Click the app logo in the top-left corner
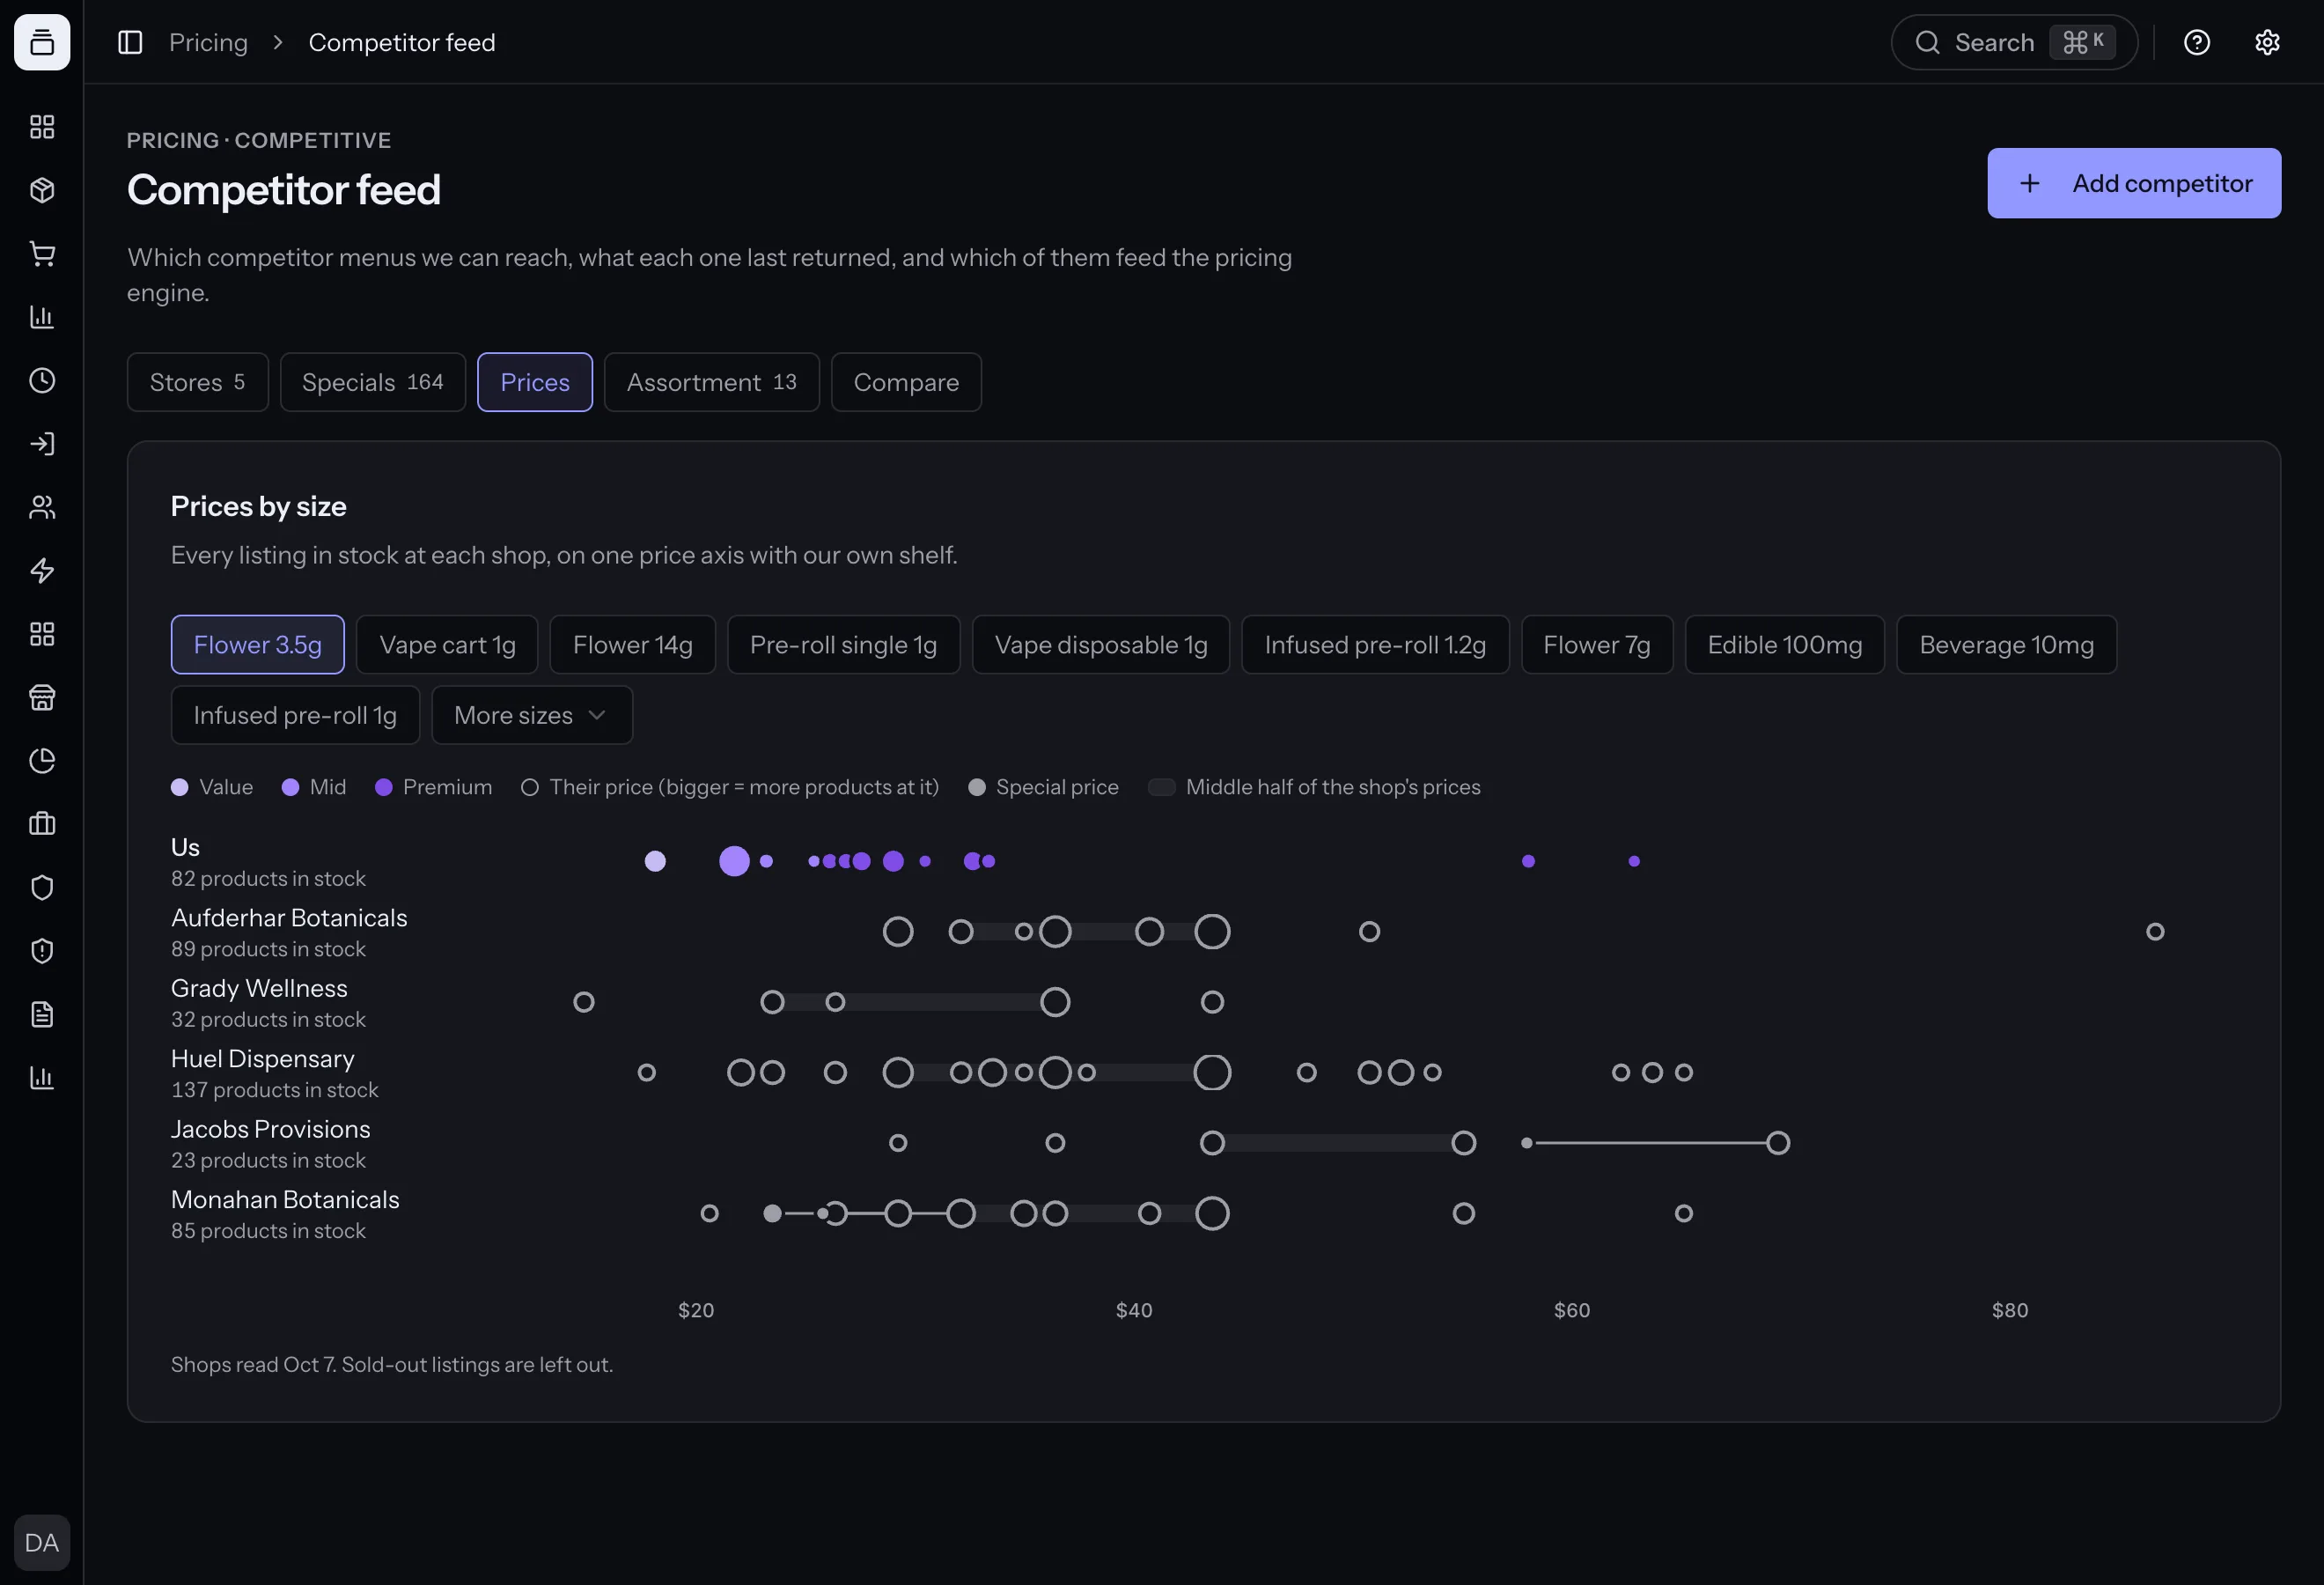 coord(42,42)
